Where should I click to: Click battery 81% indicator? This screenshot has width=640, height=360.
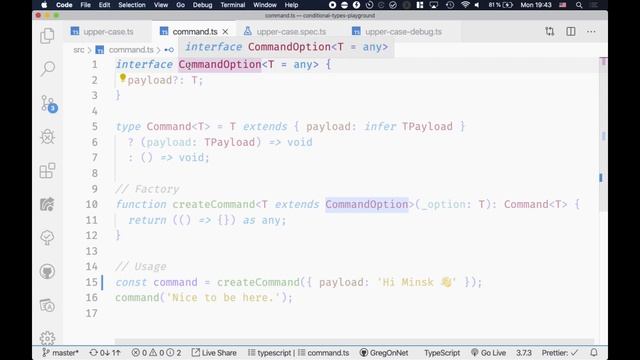click(x=500, y=5)
